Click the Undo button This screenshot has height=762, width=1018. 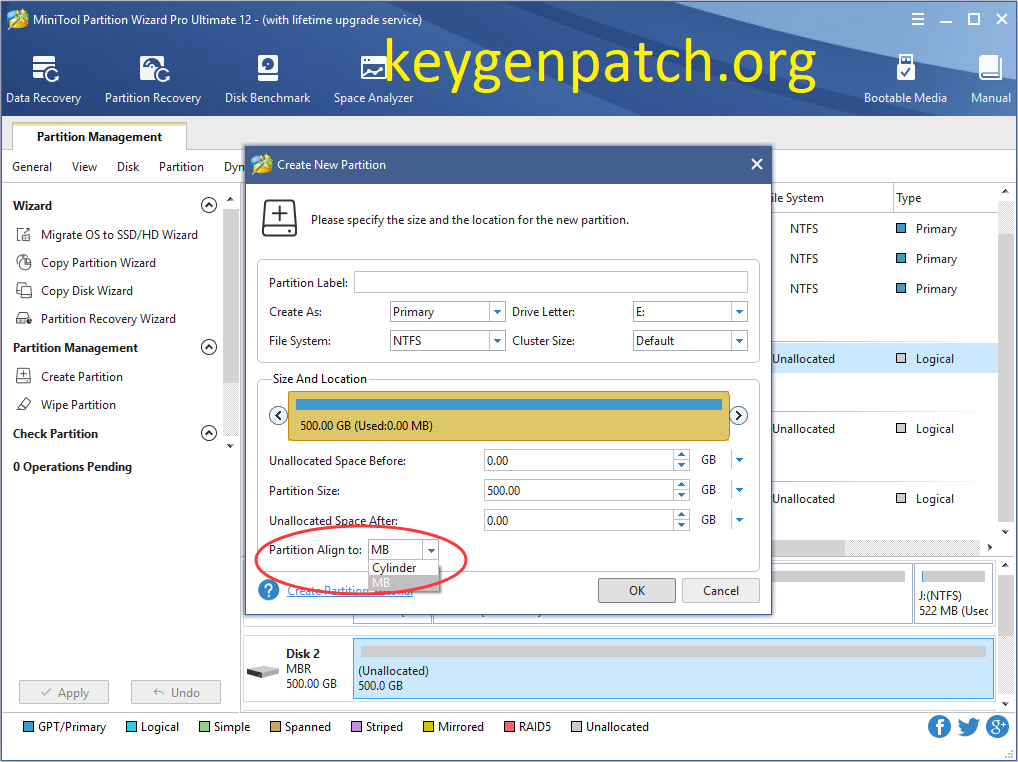click(x=176, y=693)
